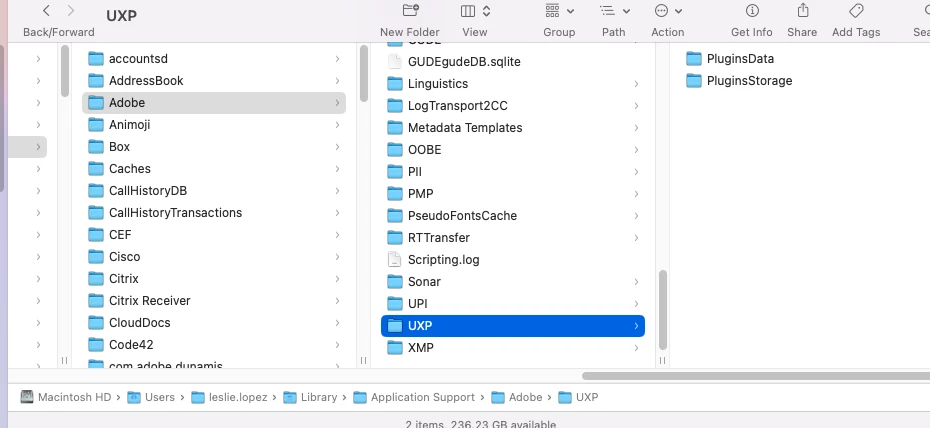This screenshot has height=428, width=930.
Task: Select the CallHistoryTransactions row
Action: pyautogui.click(x=214, y=213)
